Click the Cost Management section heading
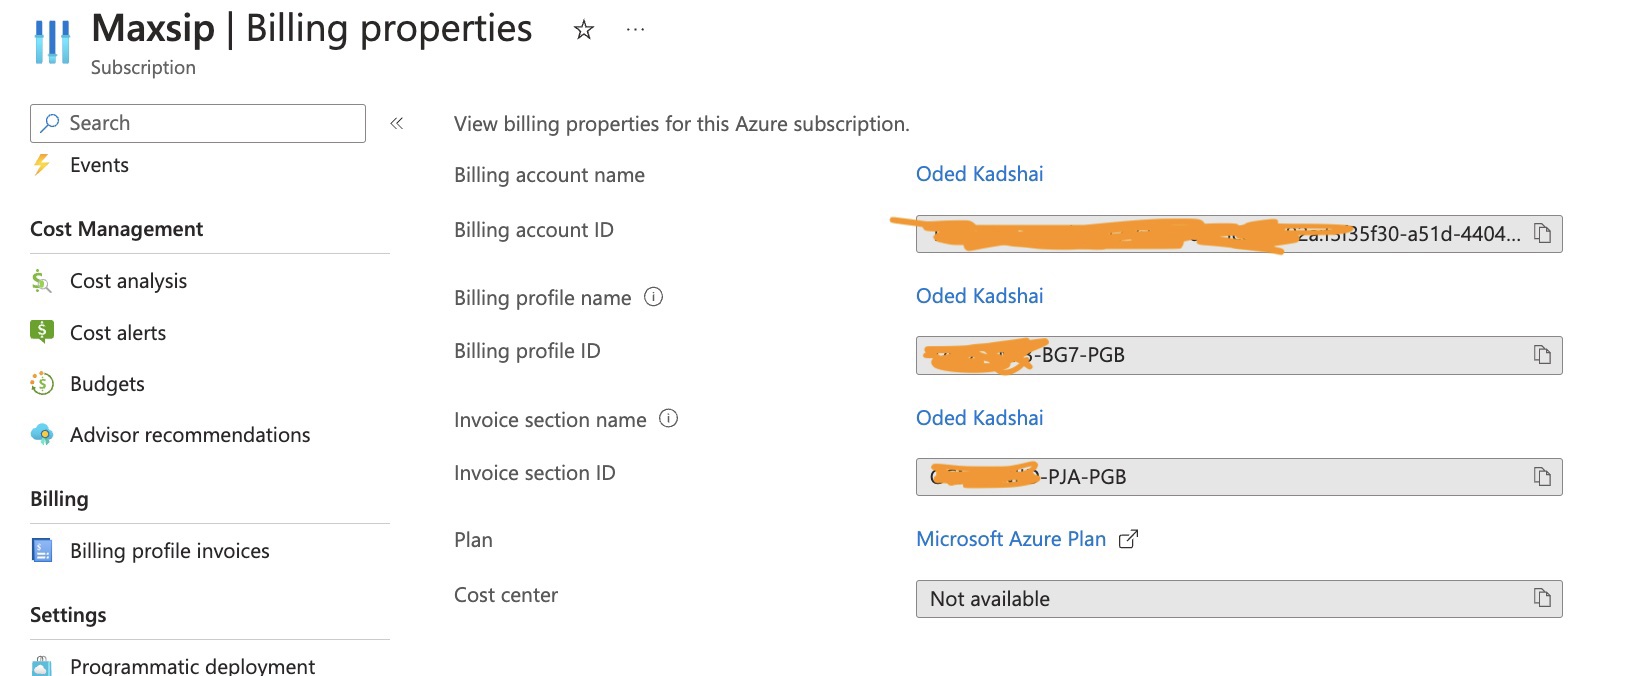1648x676 pixels. (116, 229)
